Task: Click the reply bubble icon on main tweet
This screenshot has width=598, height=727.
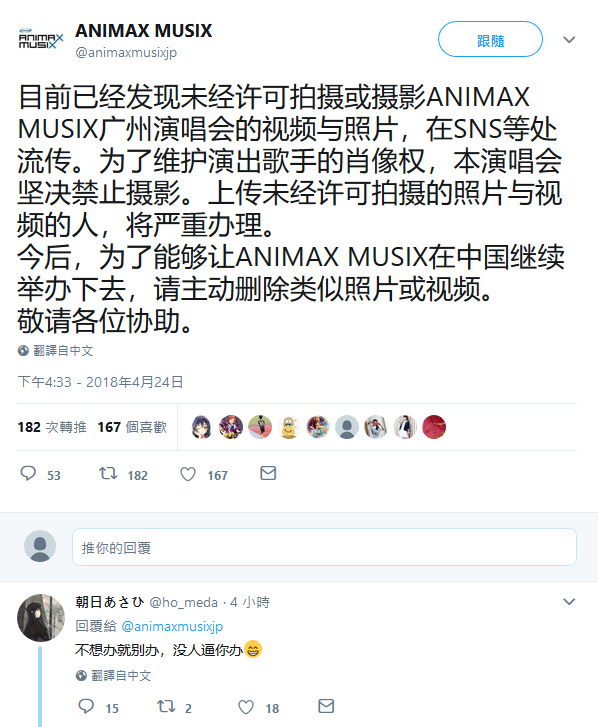Action: coord(28,473)
